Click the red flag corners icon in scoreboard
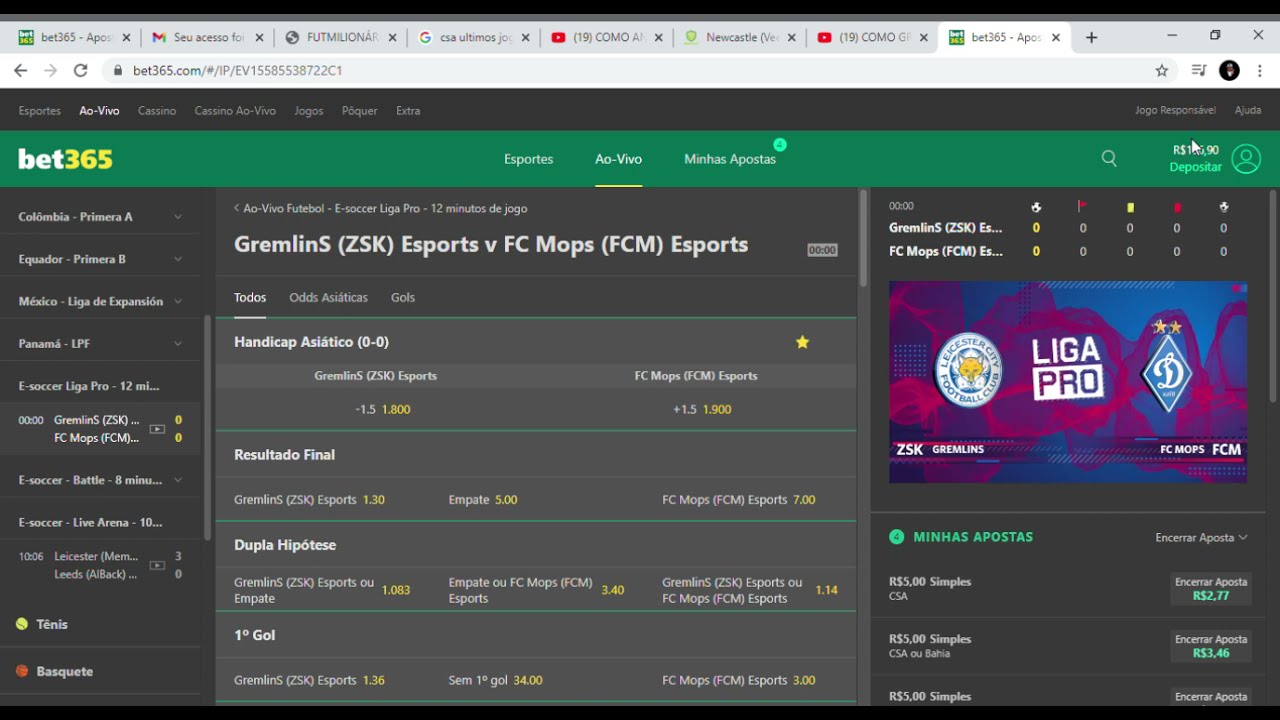This screenshot has height=720, width=1280. 1082,207
